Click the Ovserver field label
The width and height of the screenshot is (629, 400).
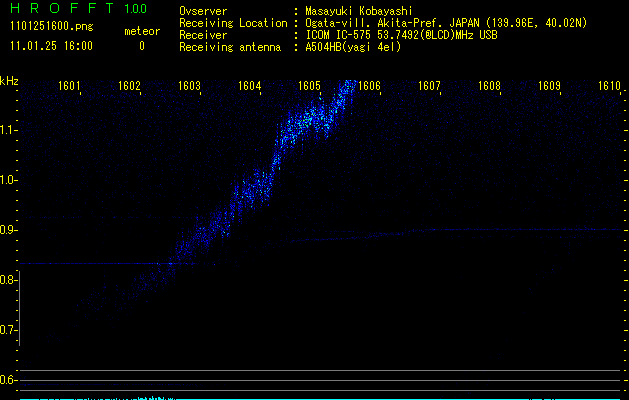203,11
